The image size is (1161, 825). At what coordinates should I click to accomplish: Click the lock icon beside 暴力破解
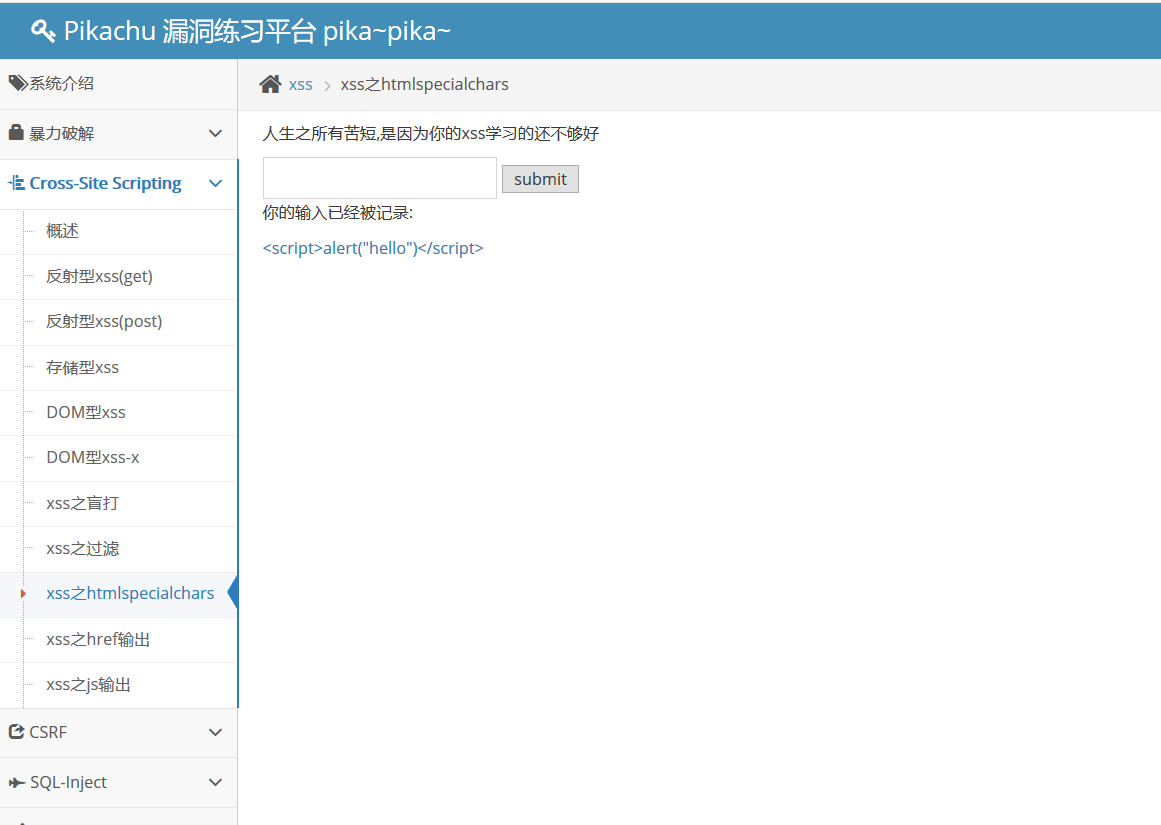point(16,133)
